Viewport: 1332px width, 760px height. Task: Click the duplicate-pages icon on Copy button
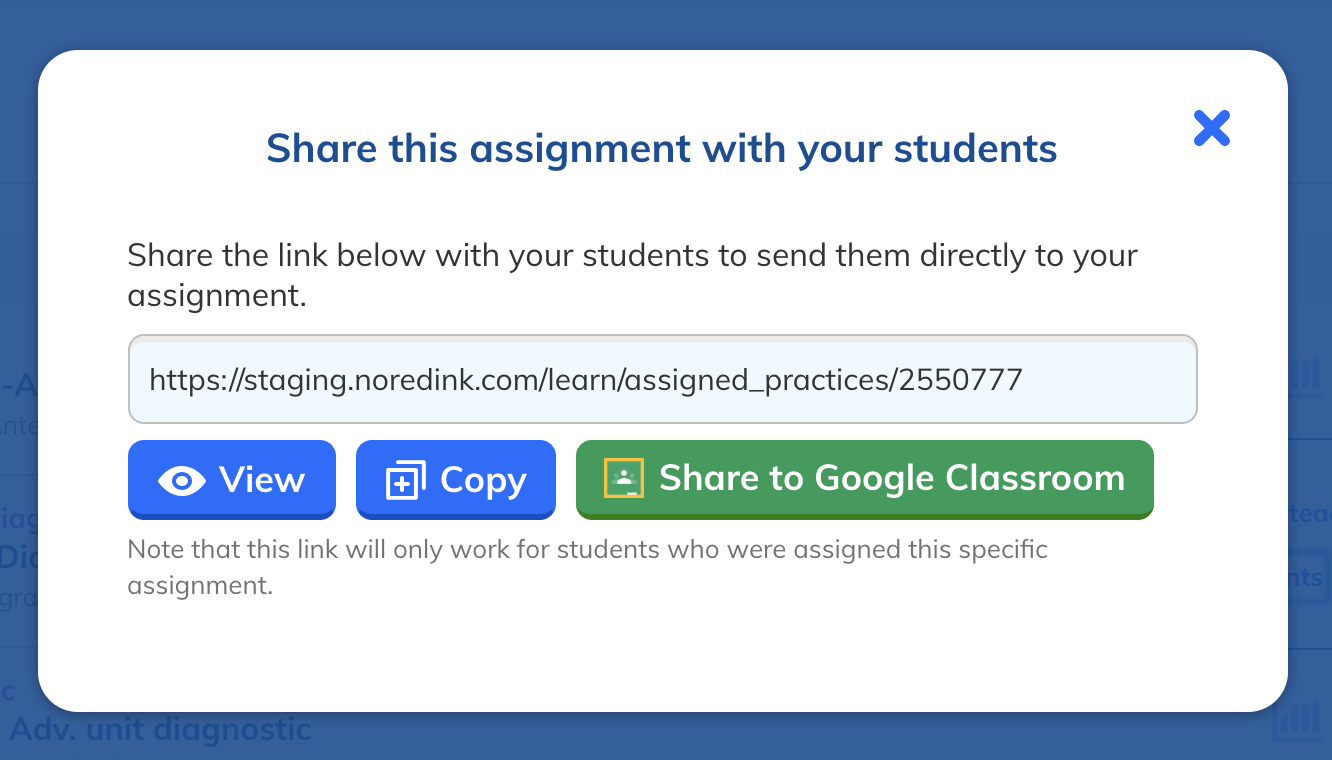(406, 481)
